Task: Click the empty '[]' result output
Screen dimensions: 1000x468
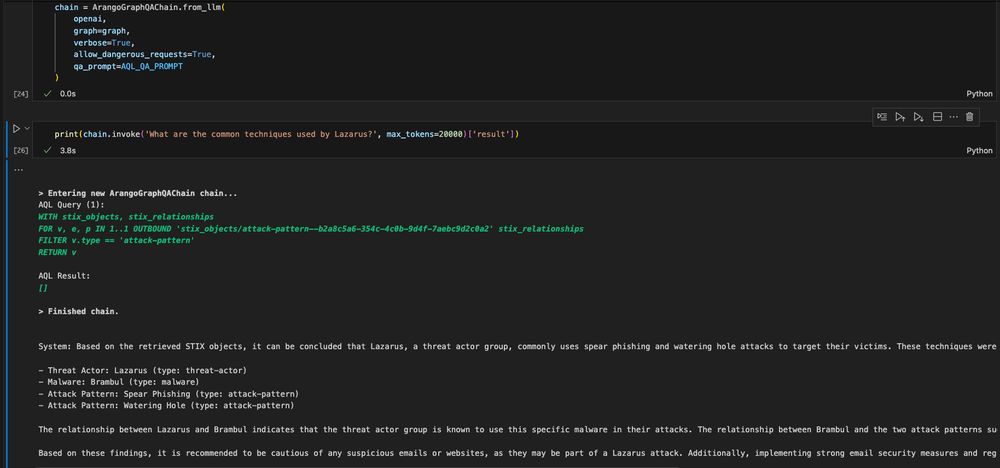Action: [x=43, y=288]
